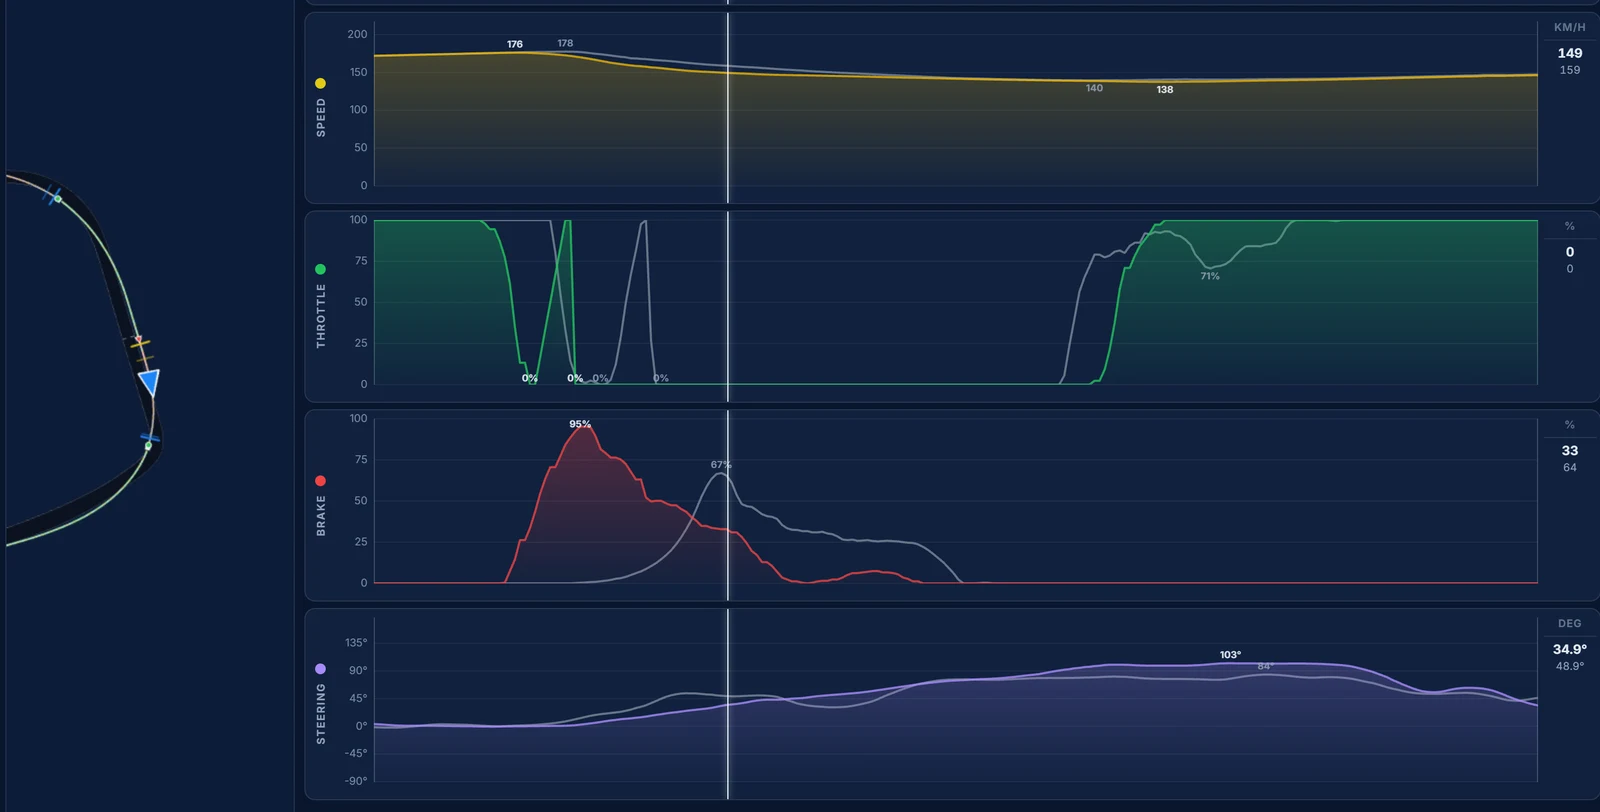Viewport: 1600px width, 812px height.
Task: Click the upper green dot on the track map
Action: [x=58, y=199]
